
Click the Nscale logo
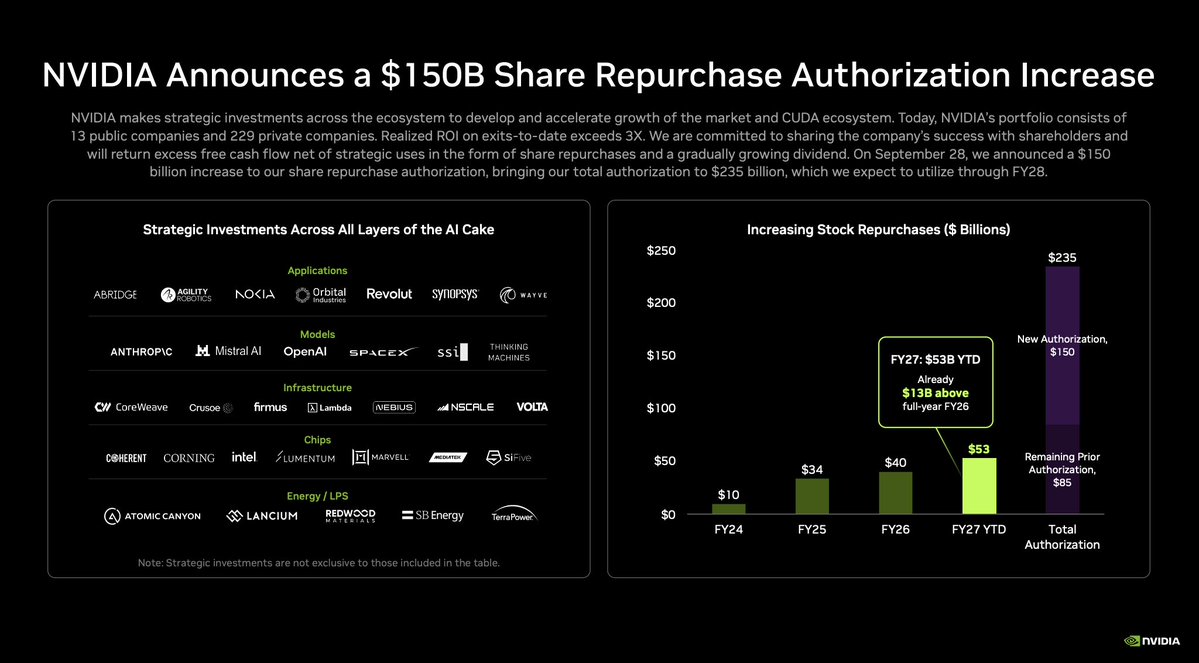(x=465, y=408)
